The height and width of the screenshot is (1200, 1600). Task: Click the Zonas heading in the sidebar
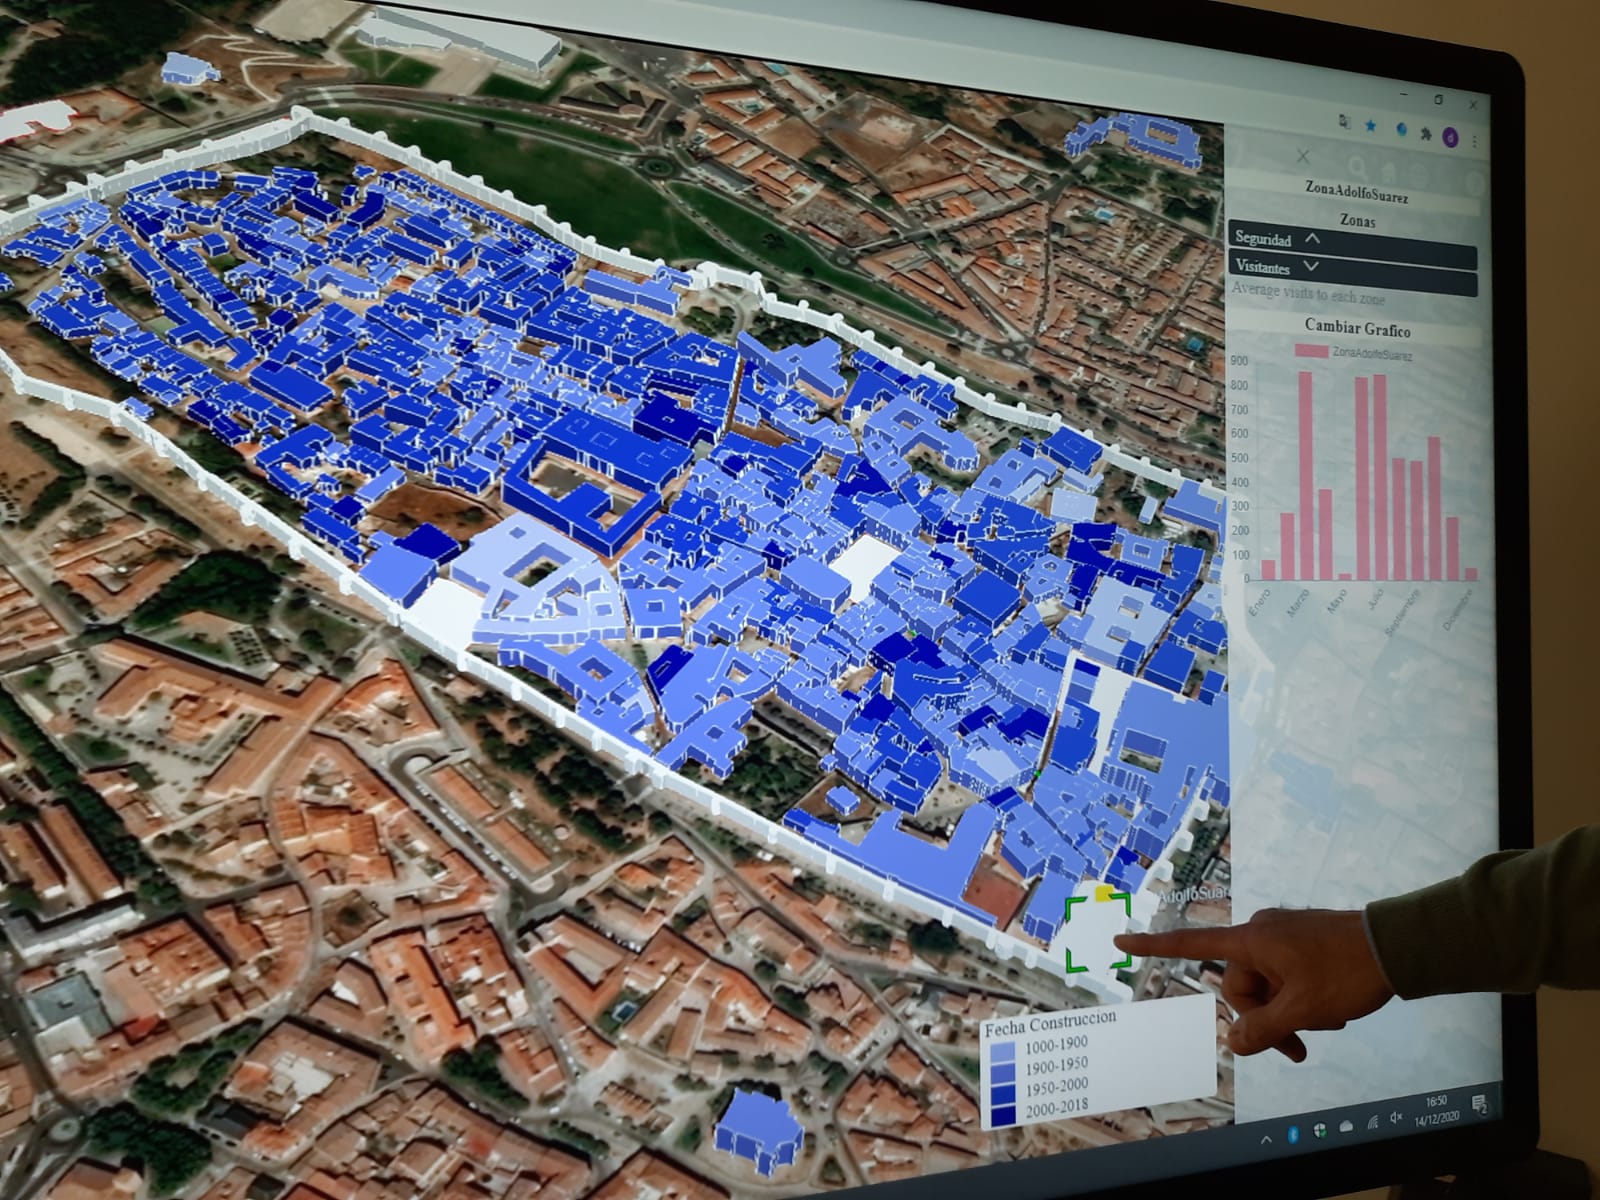point(1357,220)
